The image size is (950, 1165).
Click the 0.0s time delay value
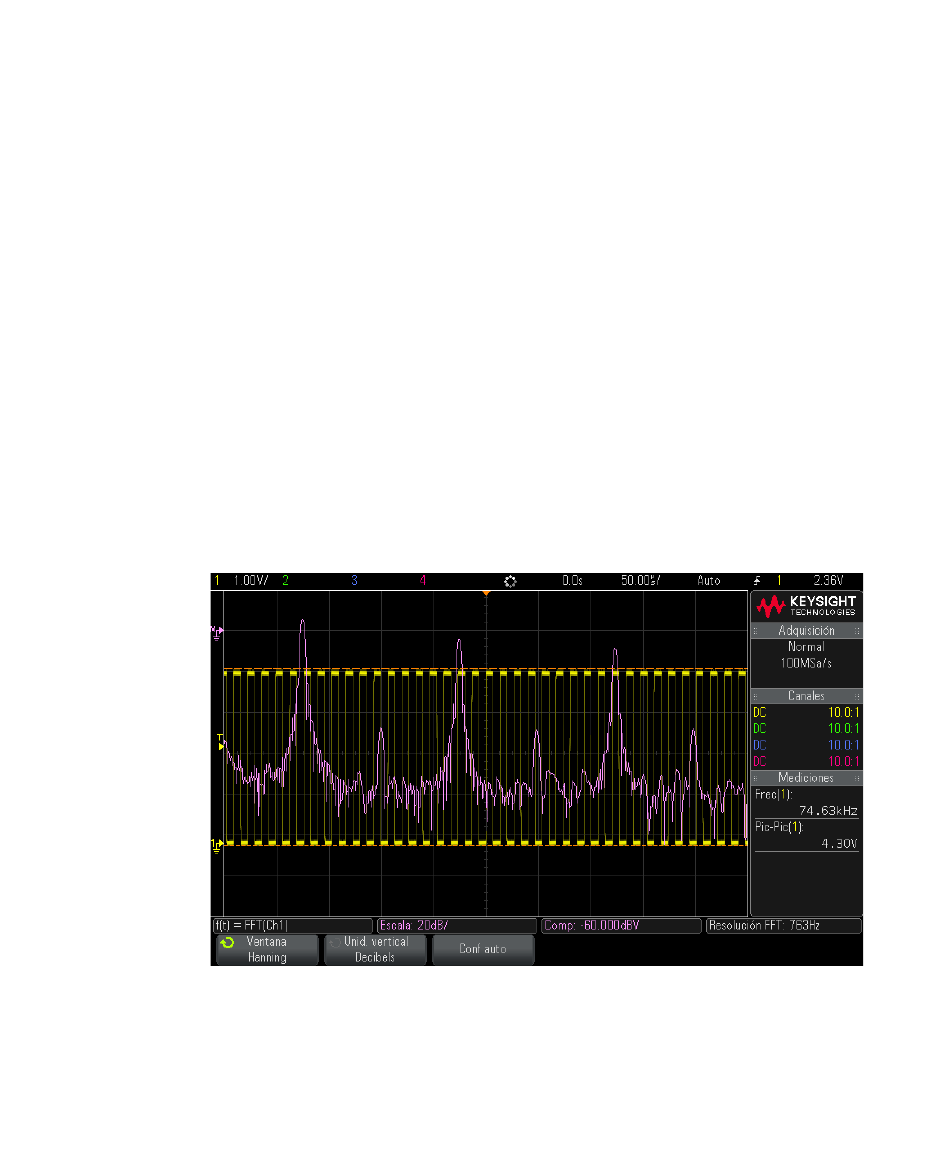(572, 580)
